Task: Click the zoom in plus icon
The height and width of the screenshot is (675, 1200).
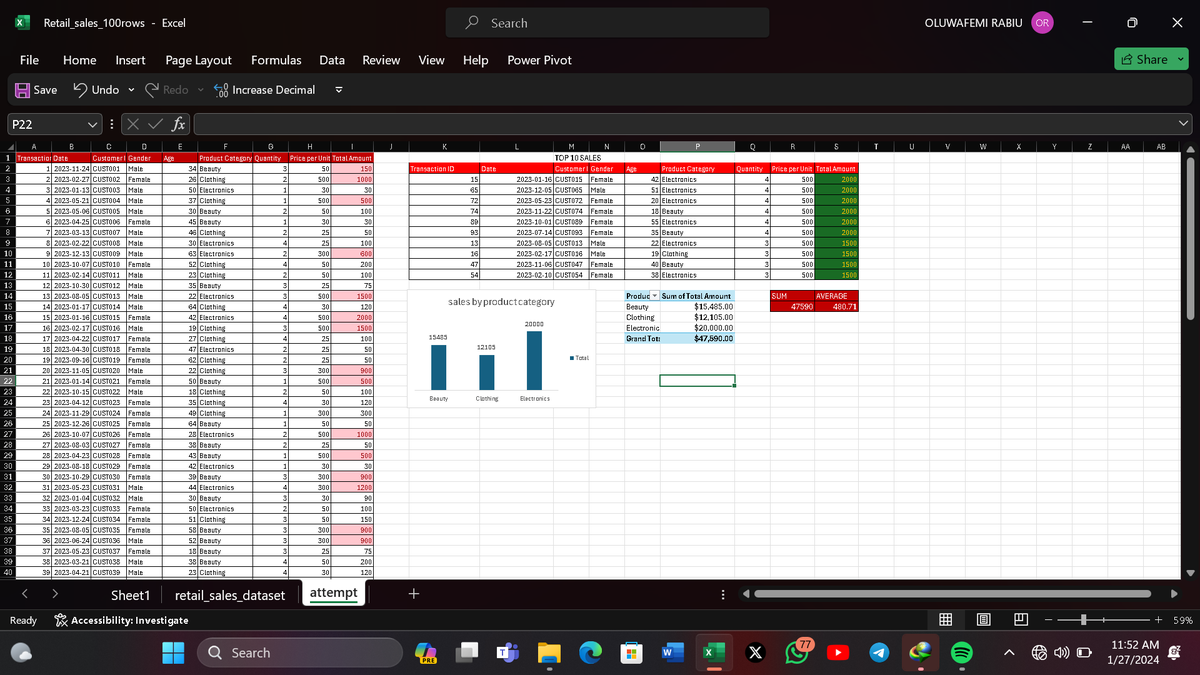Action: 1159,620
